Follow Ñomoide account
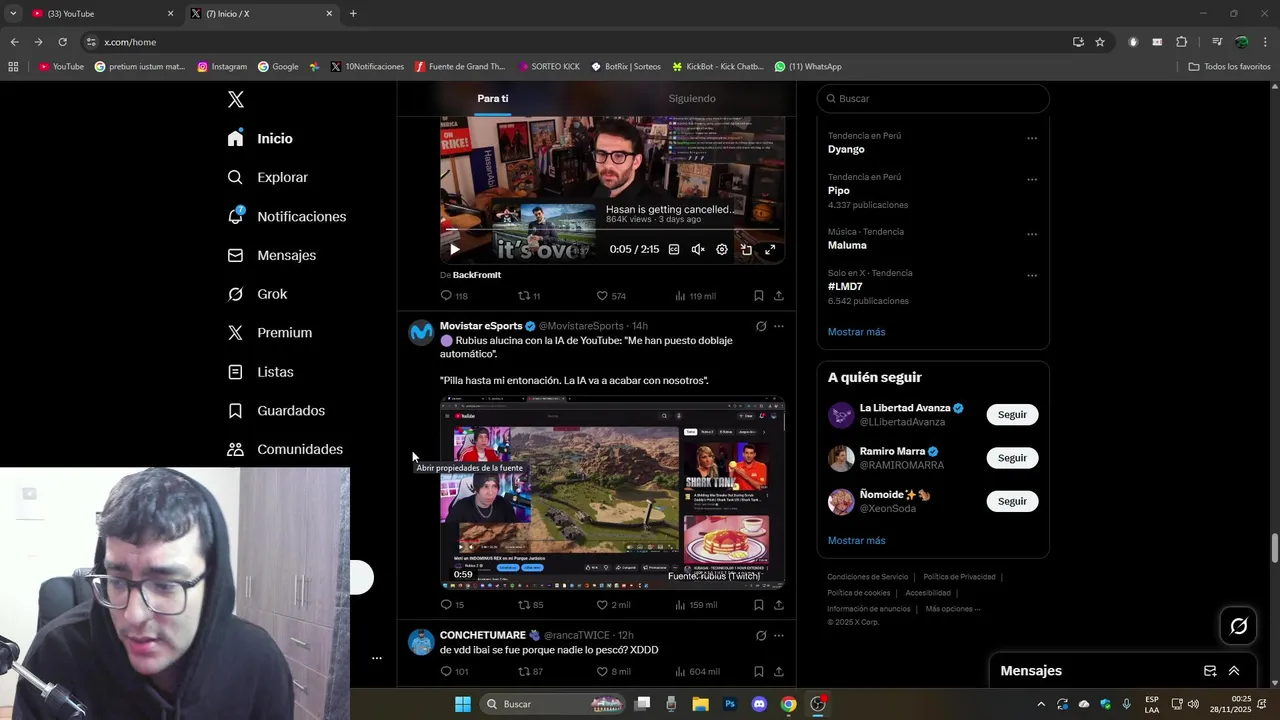The height and width of the screenshot is (720, 1280). [x=1012, y=501]
